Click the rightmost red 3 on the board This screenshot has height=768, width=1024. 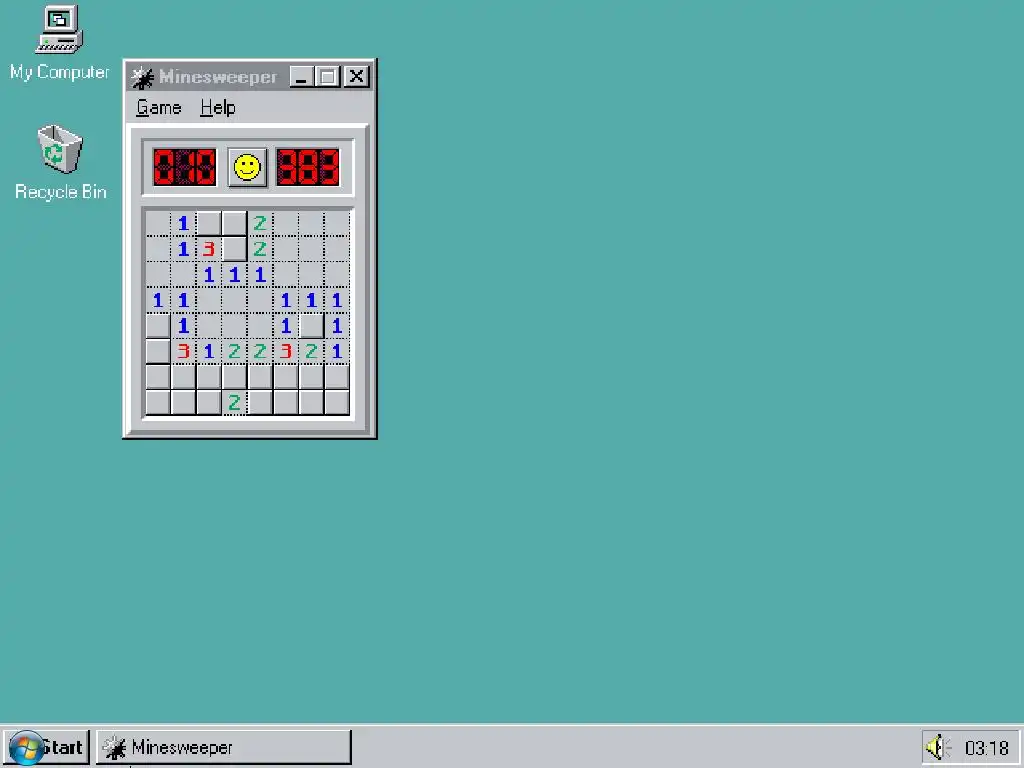pos(286,351)
